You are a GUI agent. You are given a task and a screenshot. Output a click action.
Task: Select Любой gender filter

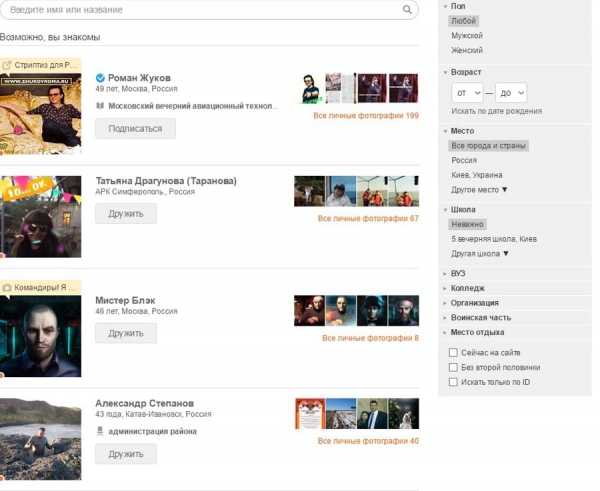pyautogui.click(x=463, y=21)
